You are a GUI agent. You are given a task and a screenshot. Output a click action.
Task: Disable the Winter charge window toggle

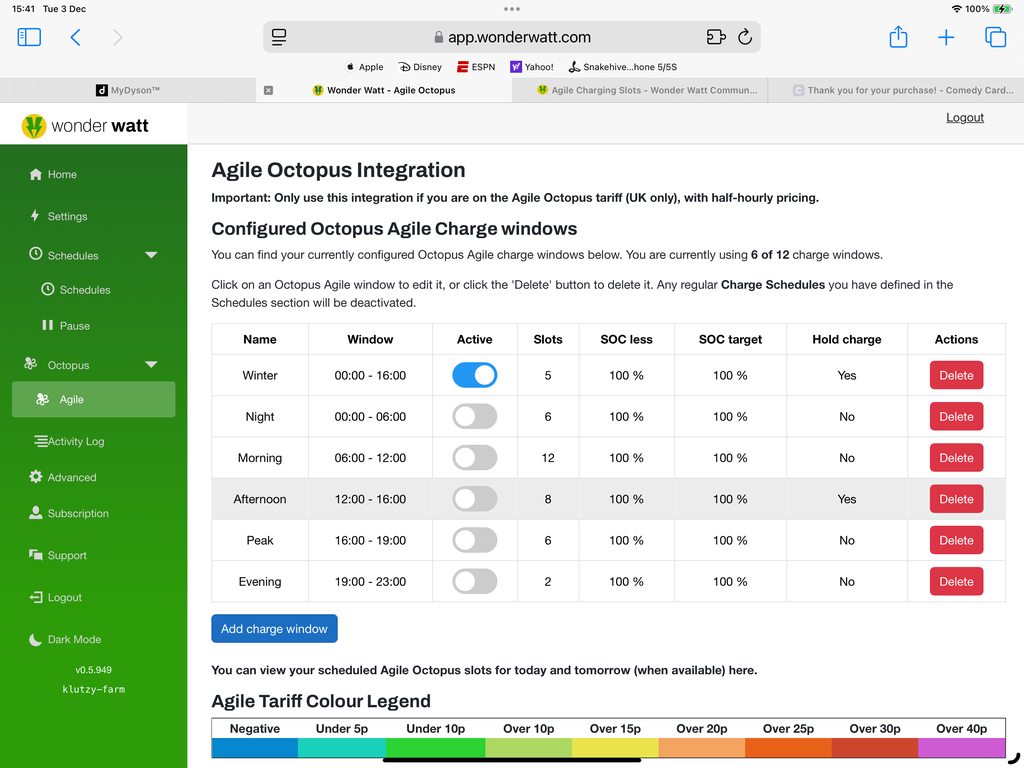(x=474, y=375)
